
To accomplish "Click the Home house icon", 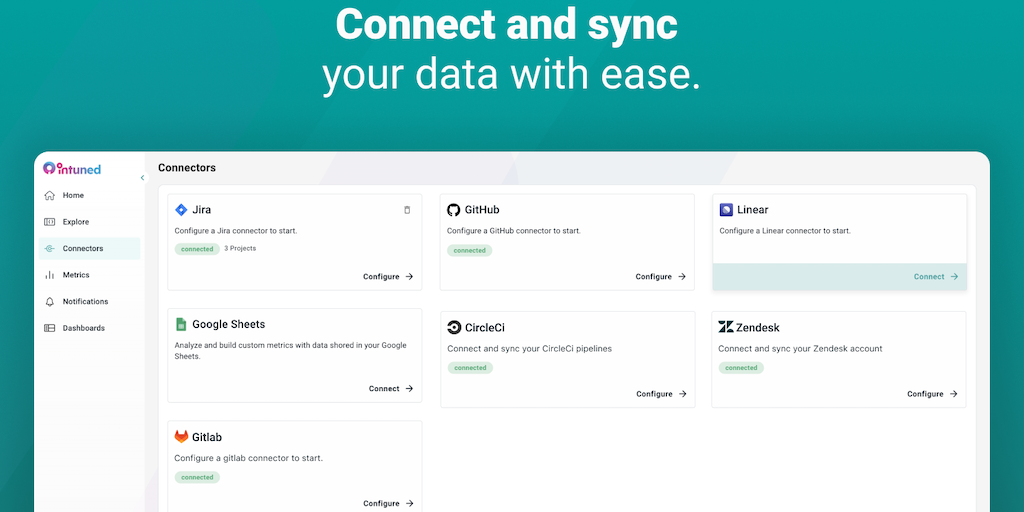I will click(50, 195).
